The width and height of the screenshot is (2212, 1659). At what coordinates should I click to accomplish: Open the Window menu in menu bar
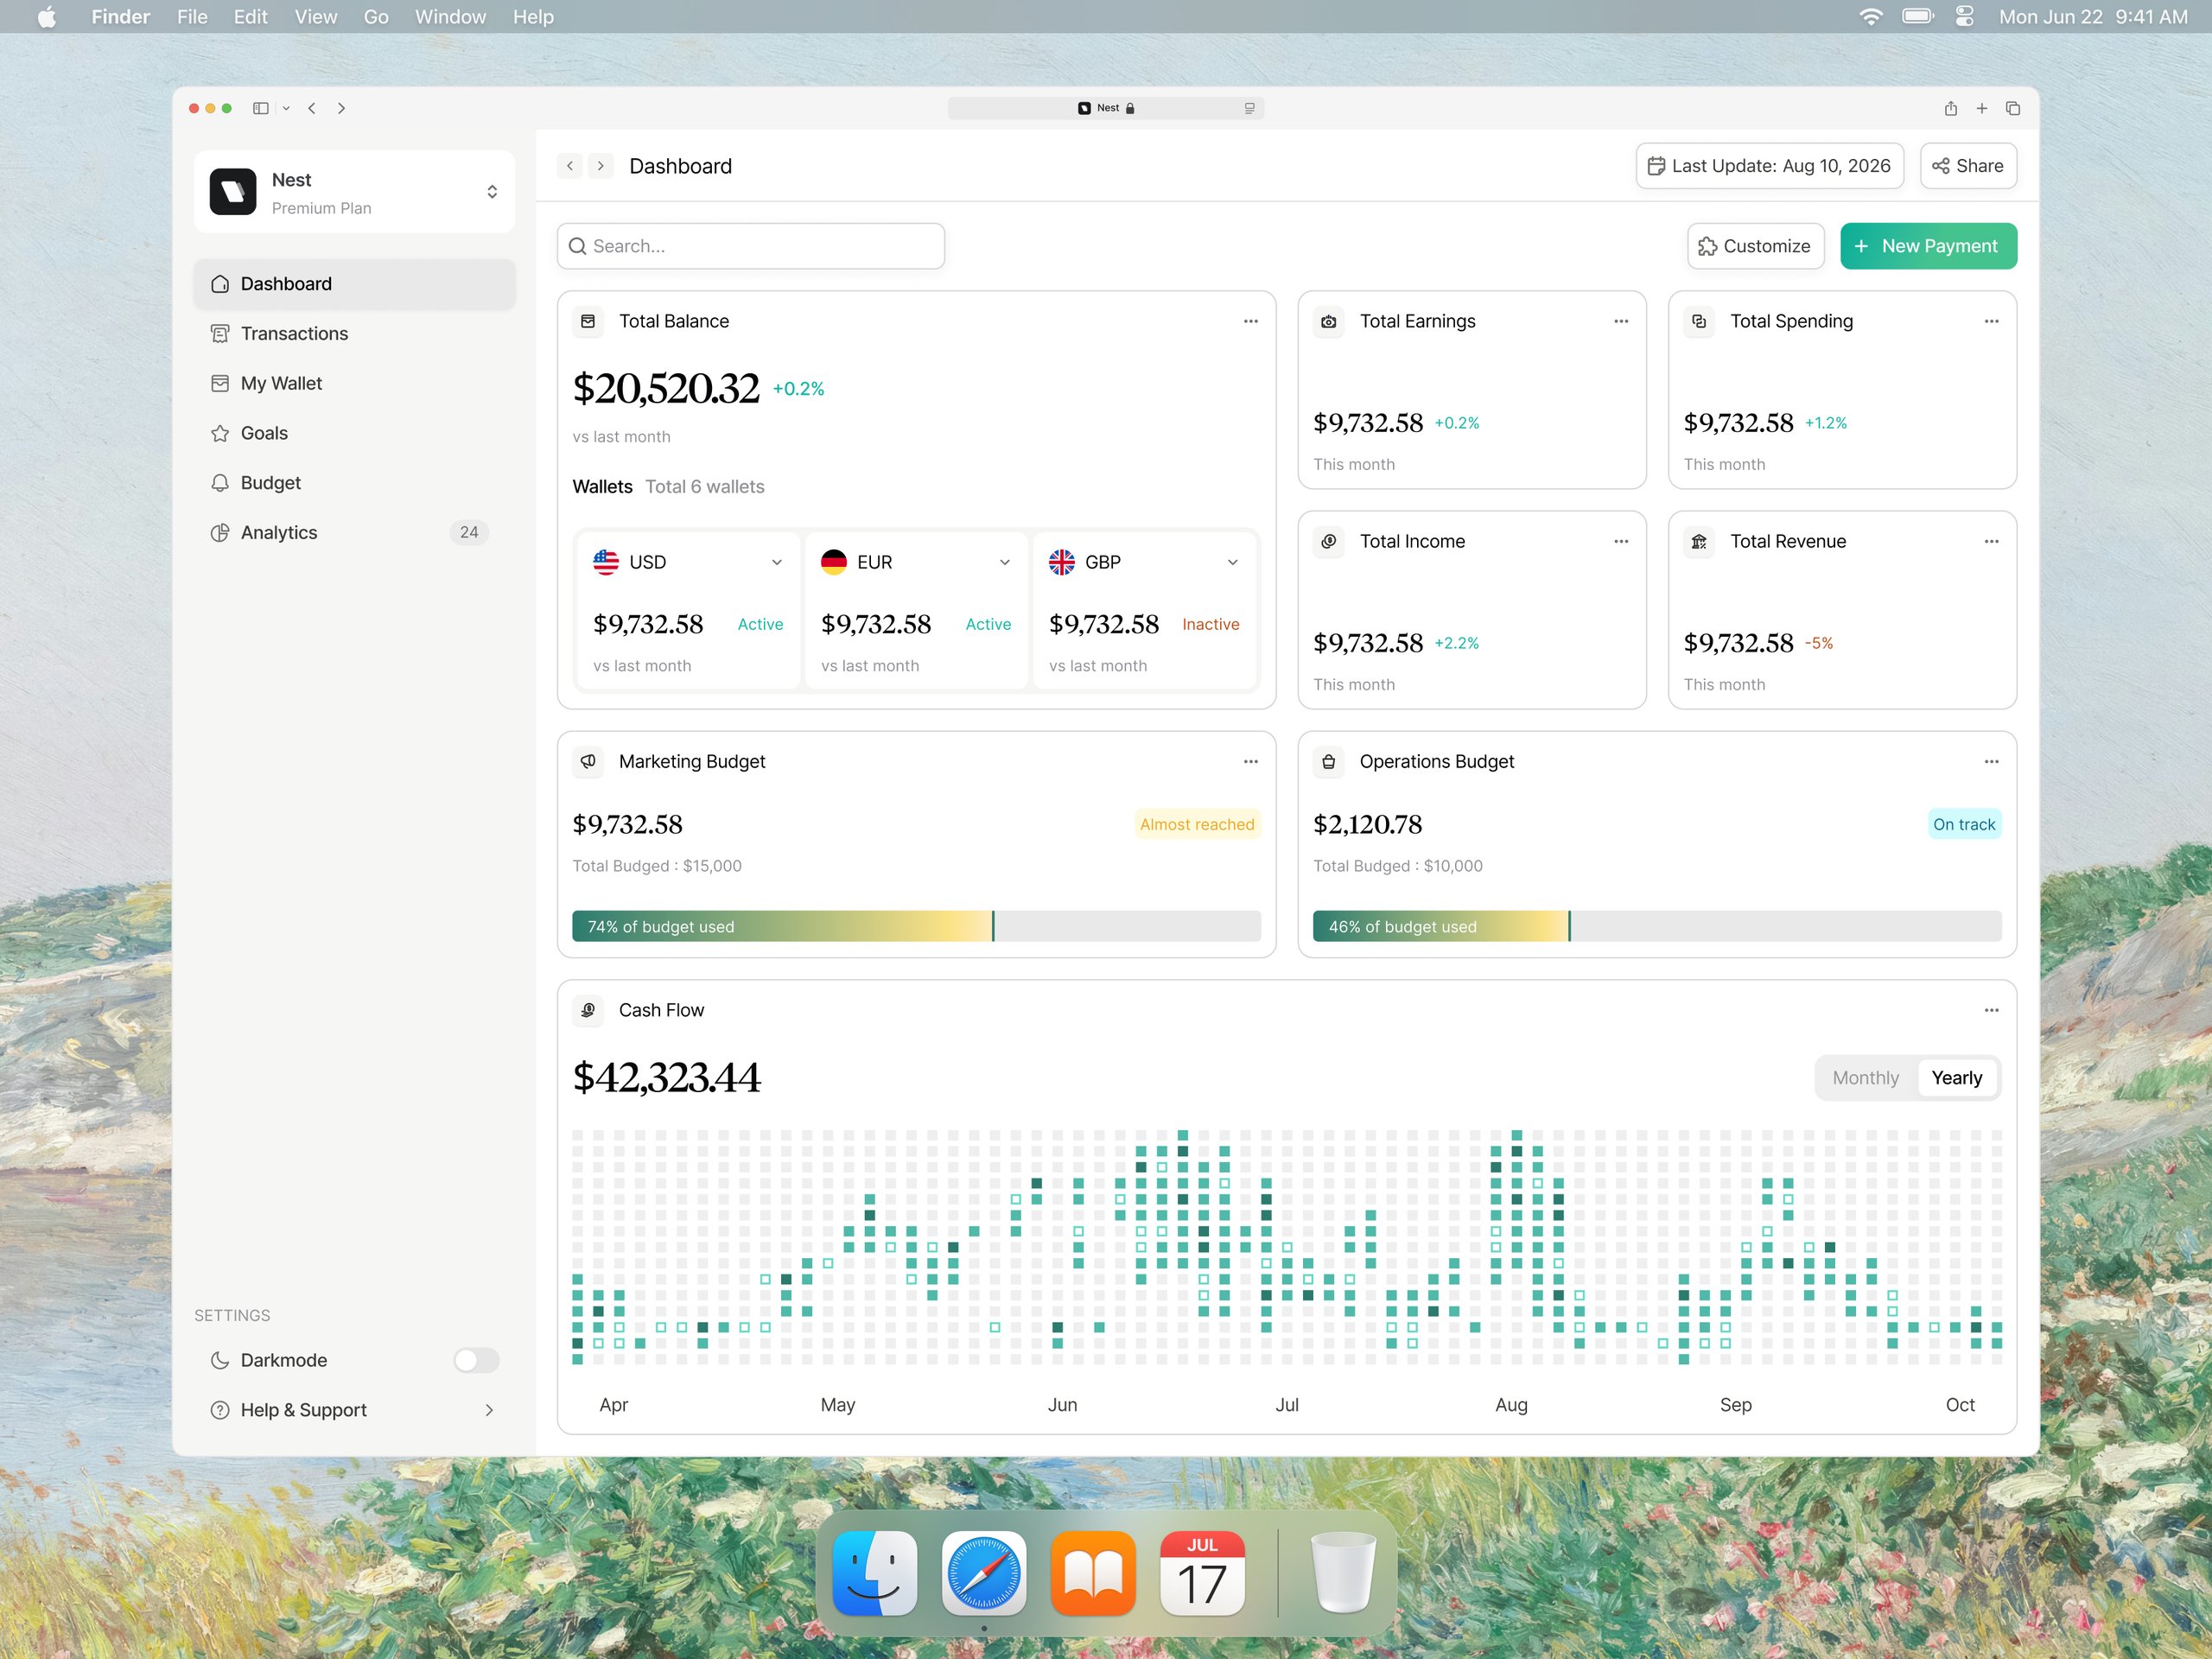pyautogui.click(x=450, y=17)
